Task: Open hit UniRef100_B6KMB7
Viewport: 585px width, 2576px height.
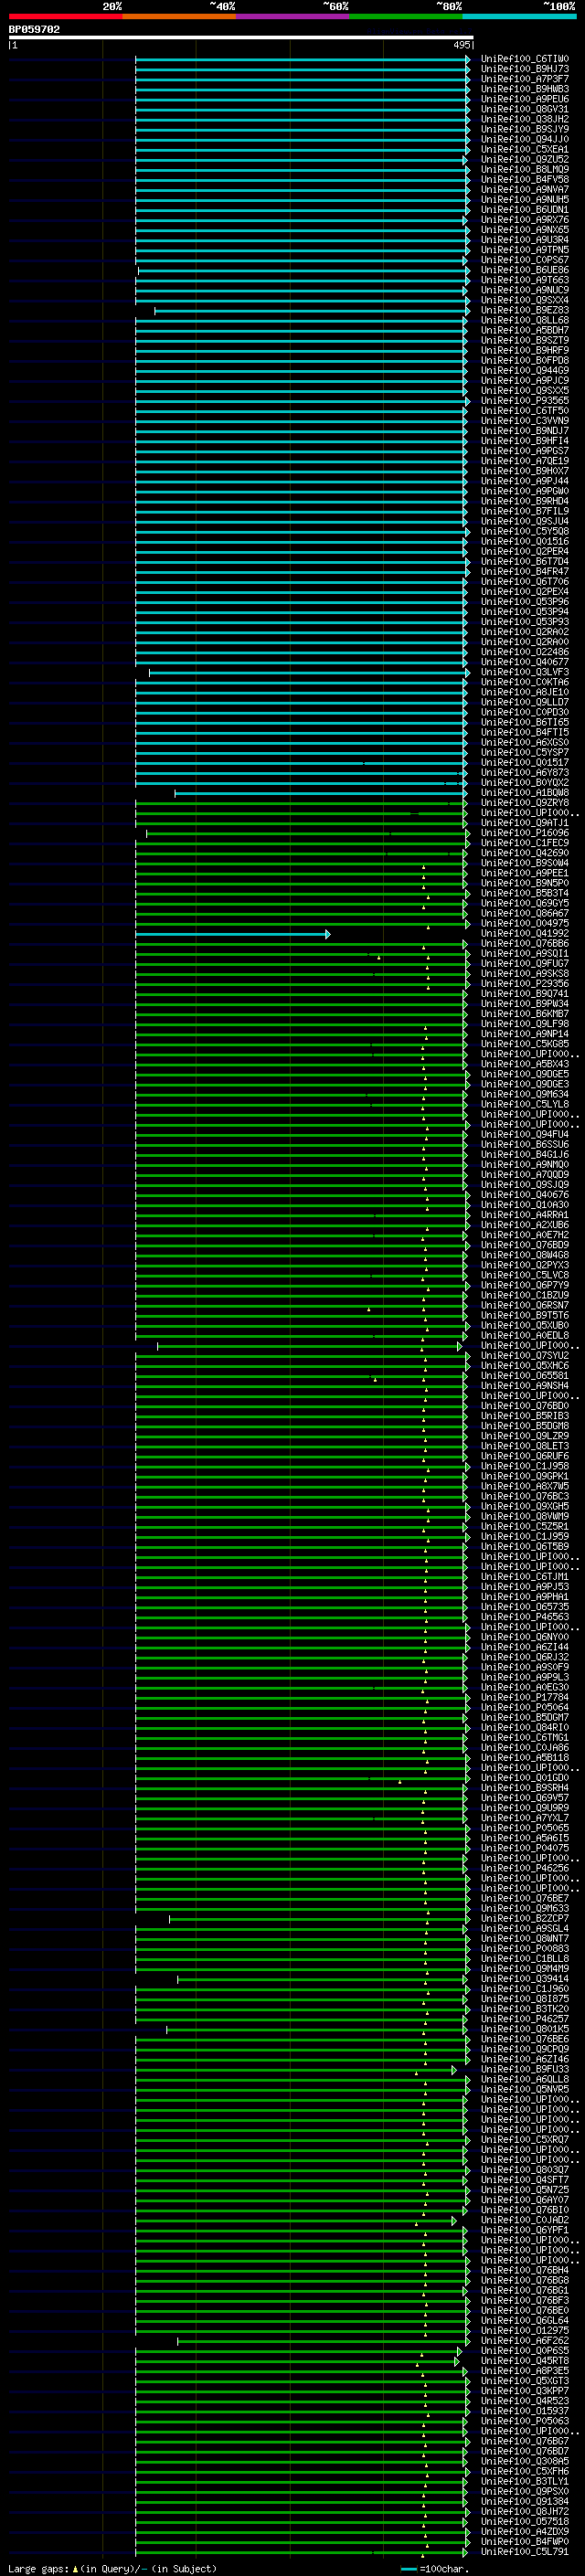Action: click(525, 1014)
